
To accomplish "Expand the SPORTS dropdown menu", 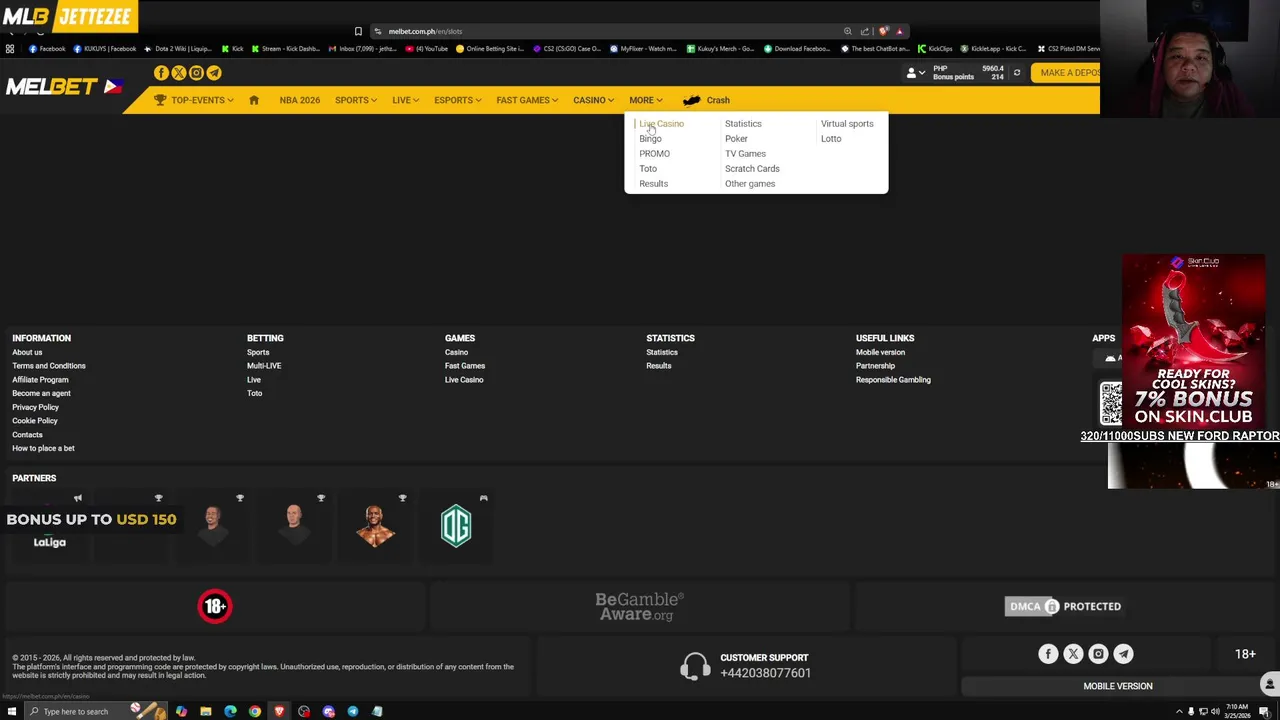I will click(x=356, y=100).
